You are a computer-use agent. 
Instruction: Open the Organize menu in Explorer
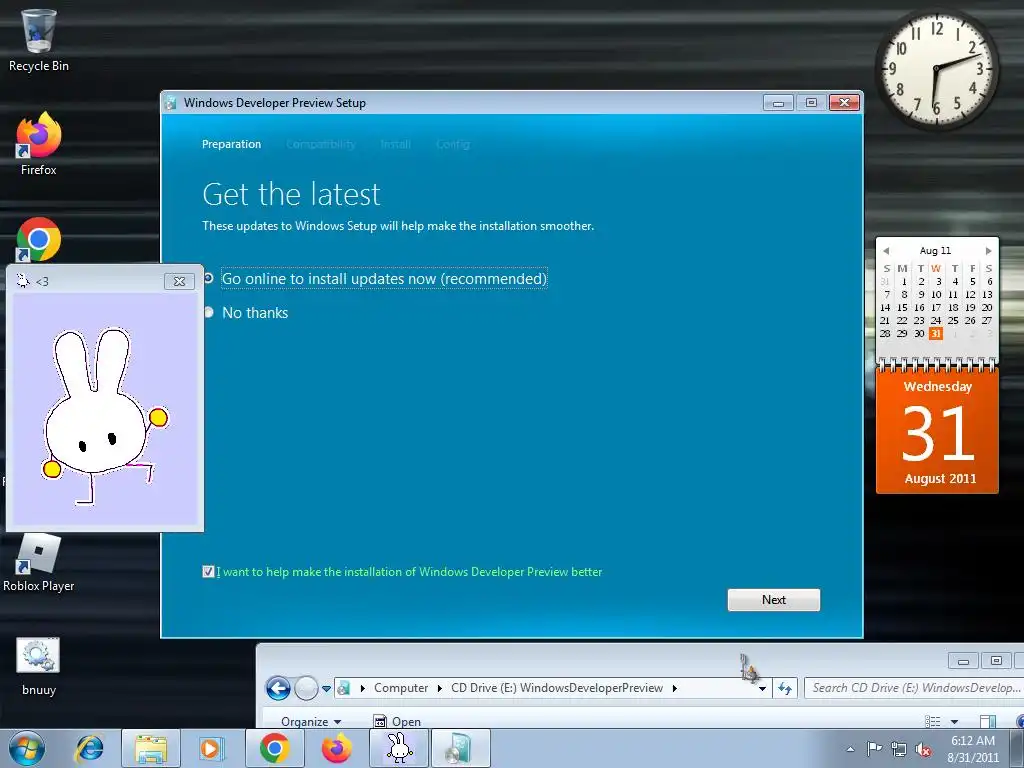(x=311, y=722)
